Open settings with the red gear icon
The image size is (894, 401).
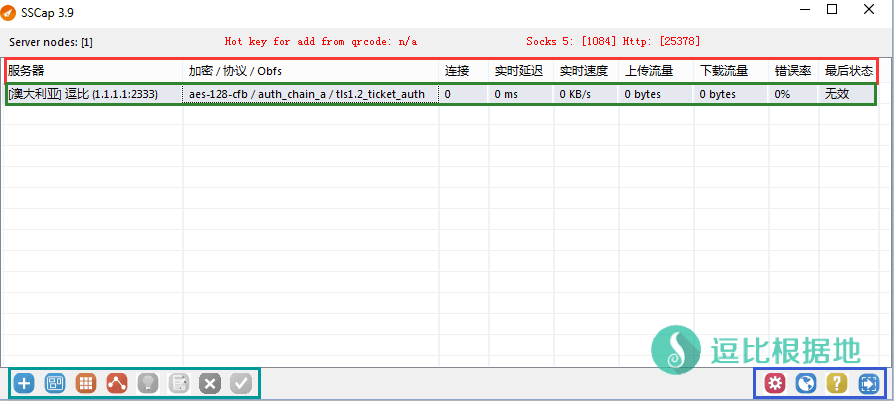point(774,383)
